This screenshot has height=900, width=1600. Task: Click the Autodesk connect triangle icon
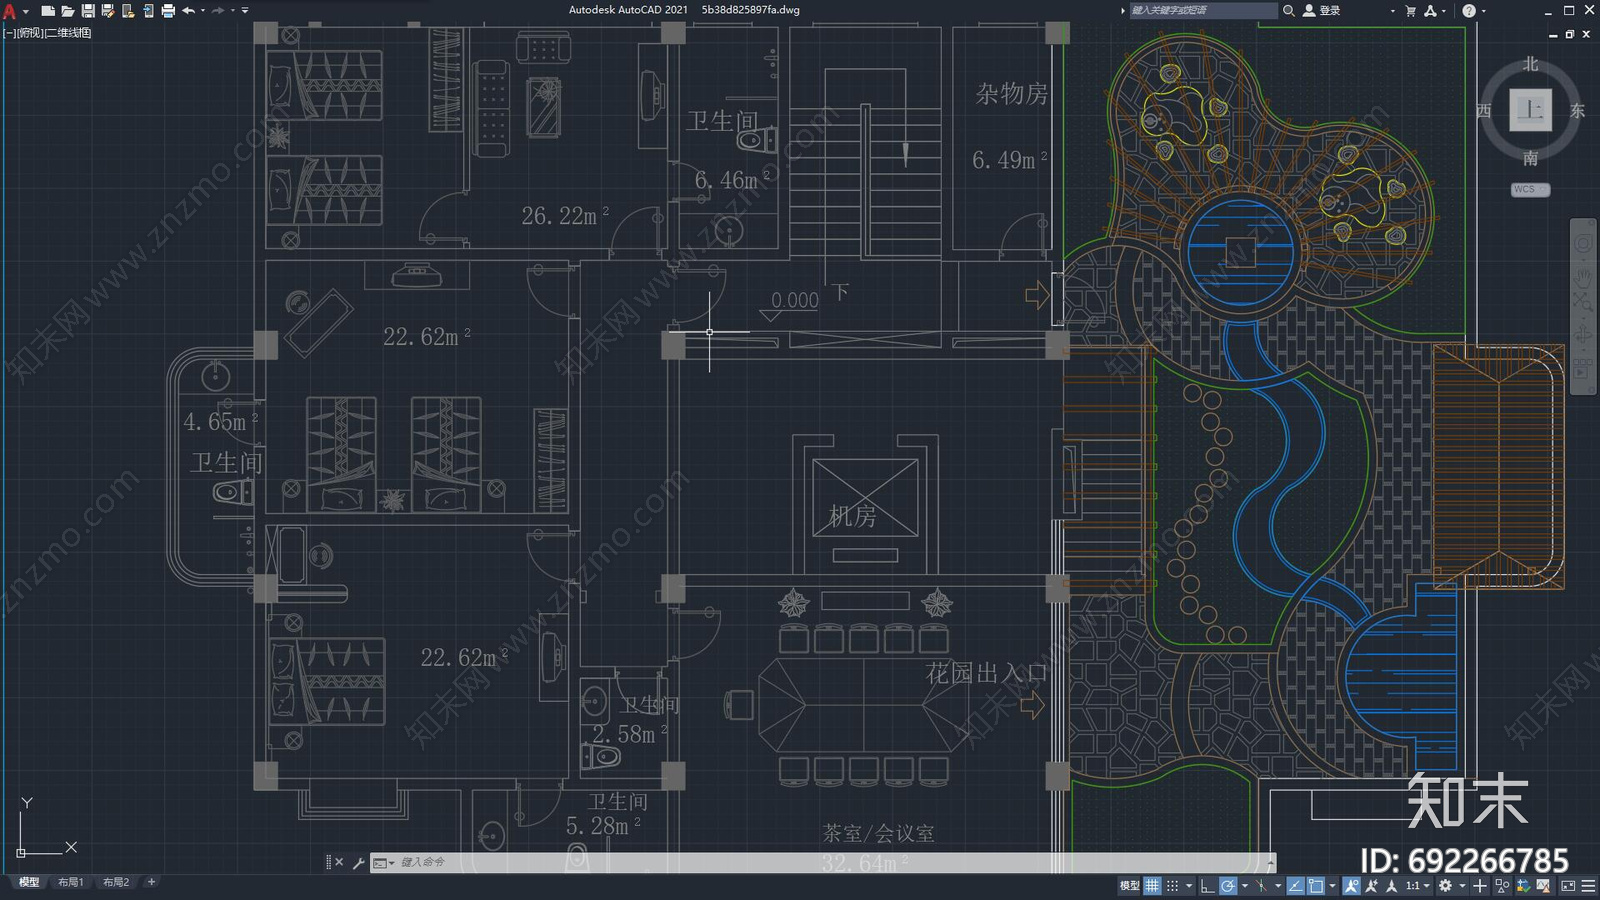point(1431,10)
